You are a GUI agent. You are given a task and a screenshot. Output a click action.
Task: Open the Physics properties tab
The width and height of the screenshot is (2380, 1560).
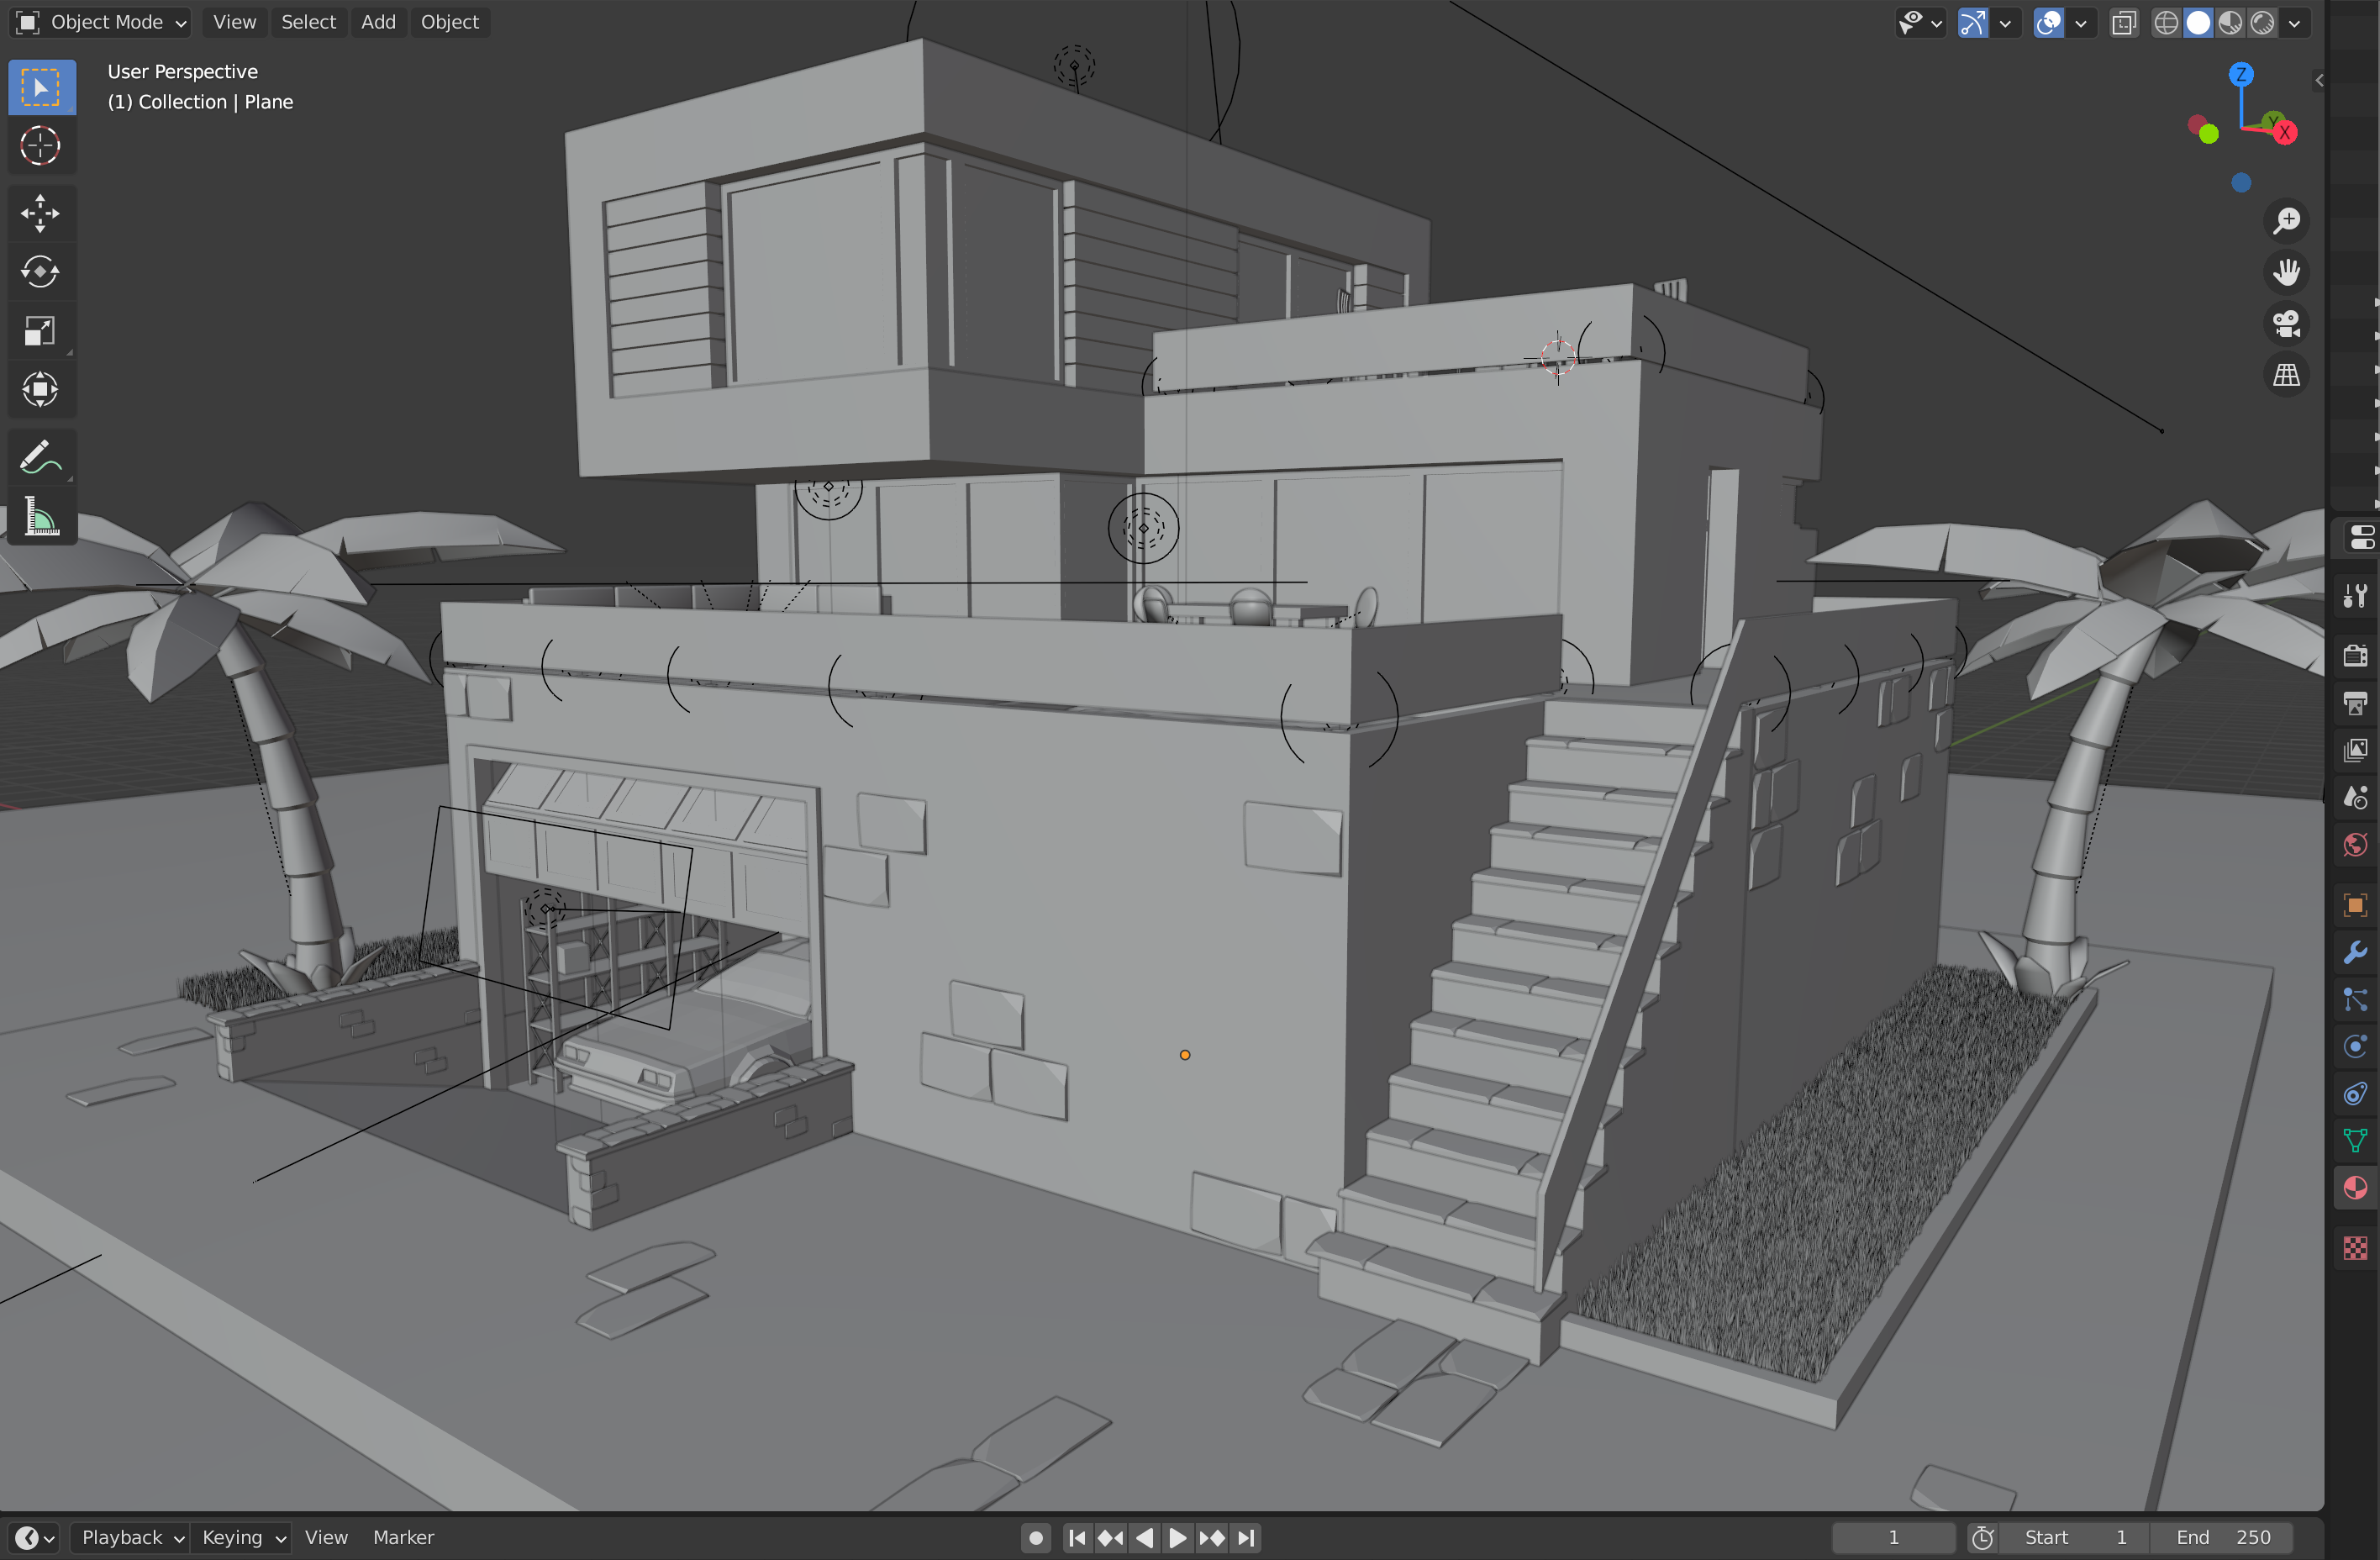click(2355, 1046)
